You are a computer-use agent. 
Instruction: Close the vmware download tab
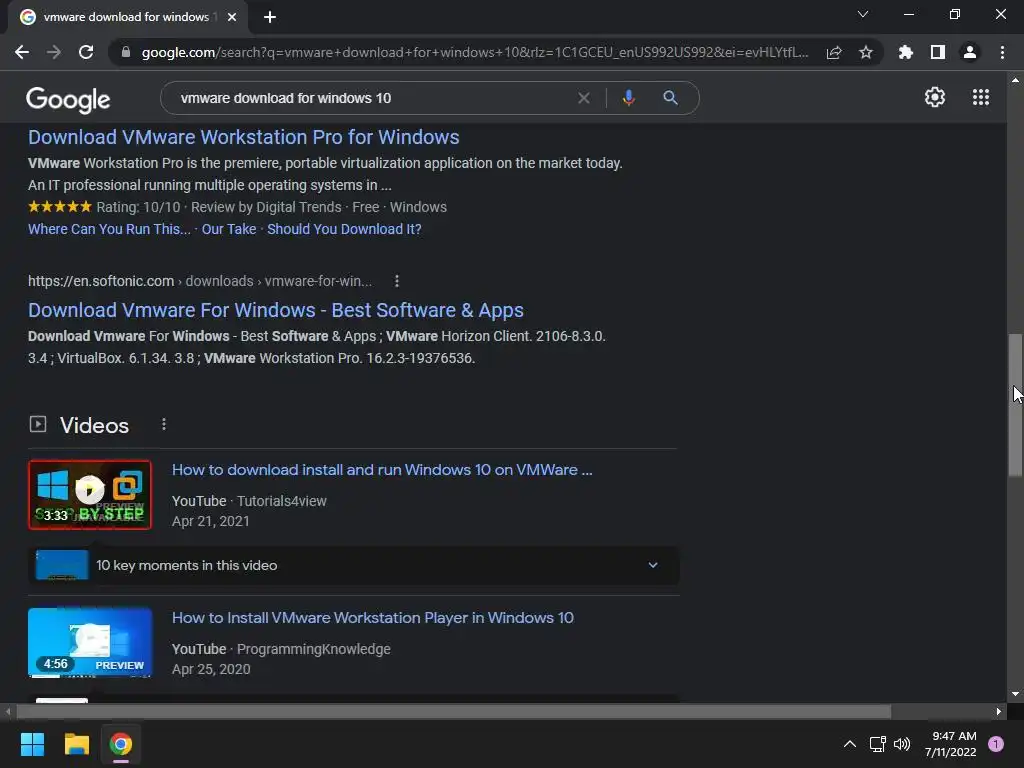(232, 17)
